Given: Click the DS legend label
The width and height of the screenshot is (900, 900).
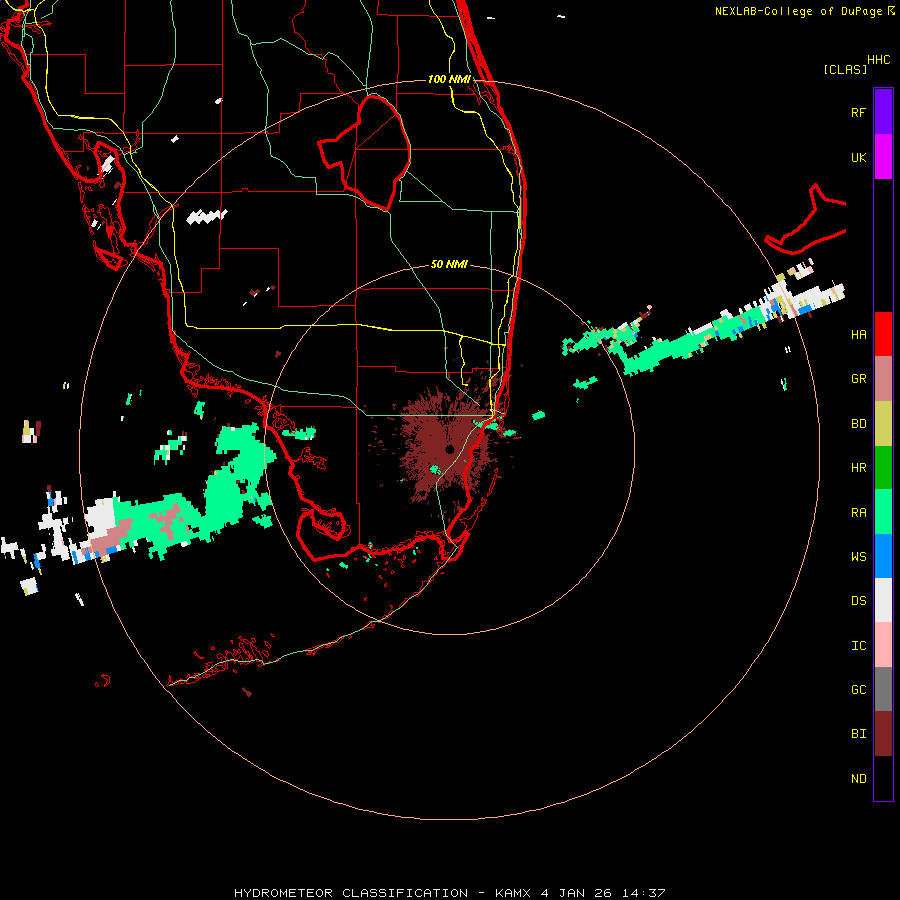Looking at the screenshot, I should [858, 601].
